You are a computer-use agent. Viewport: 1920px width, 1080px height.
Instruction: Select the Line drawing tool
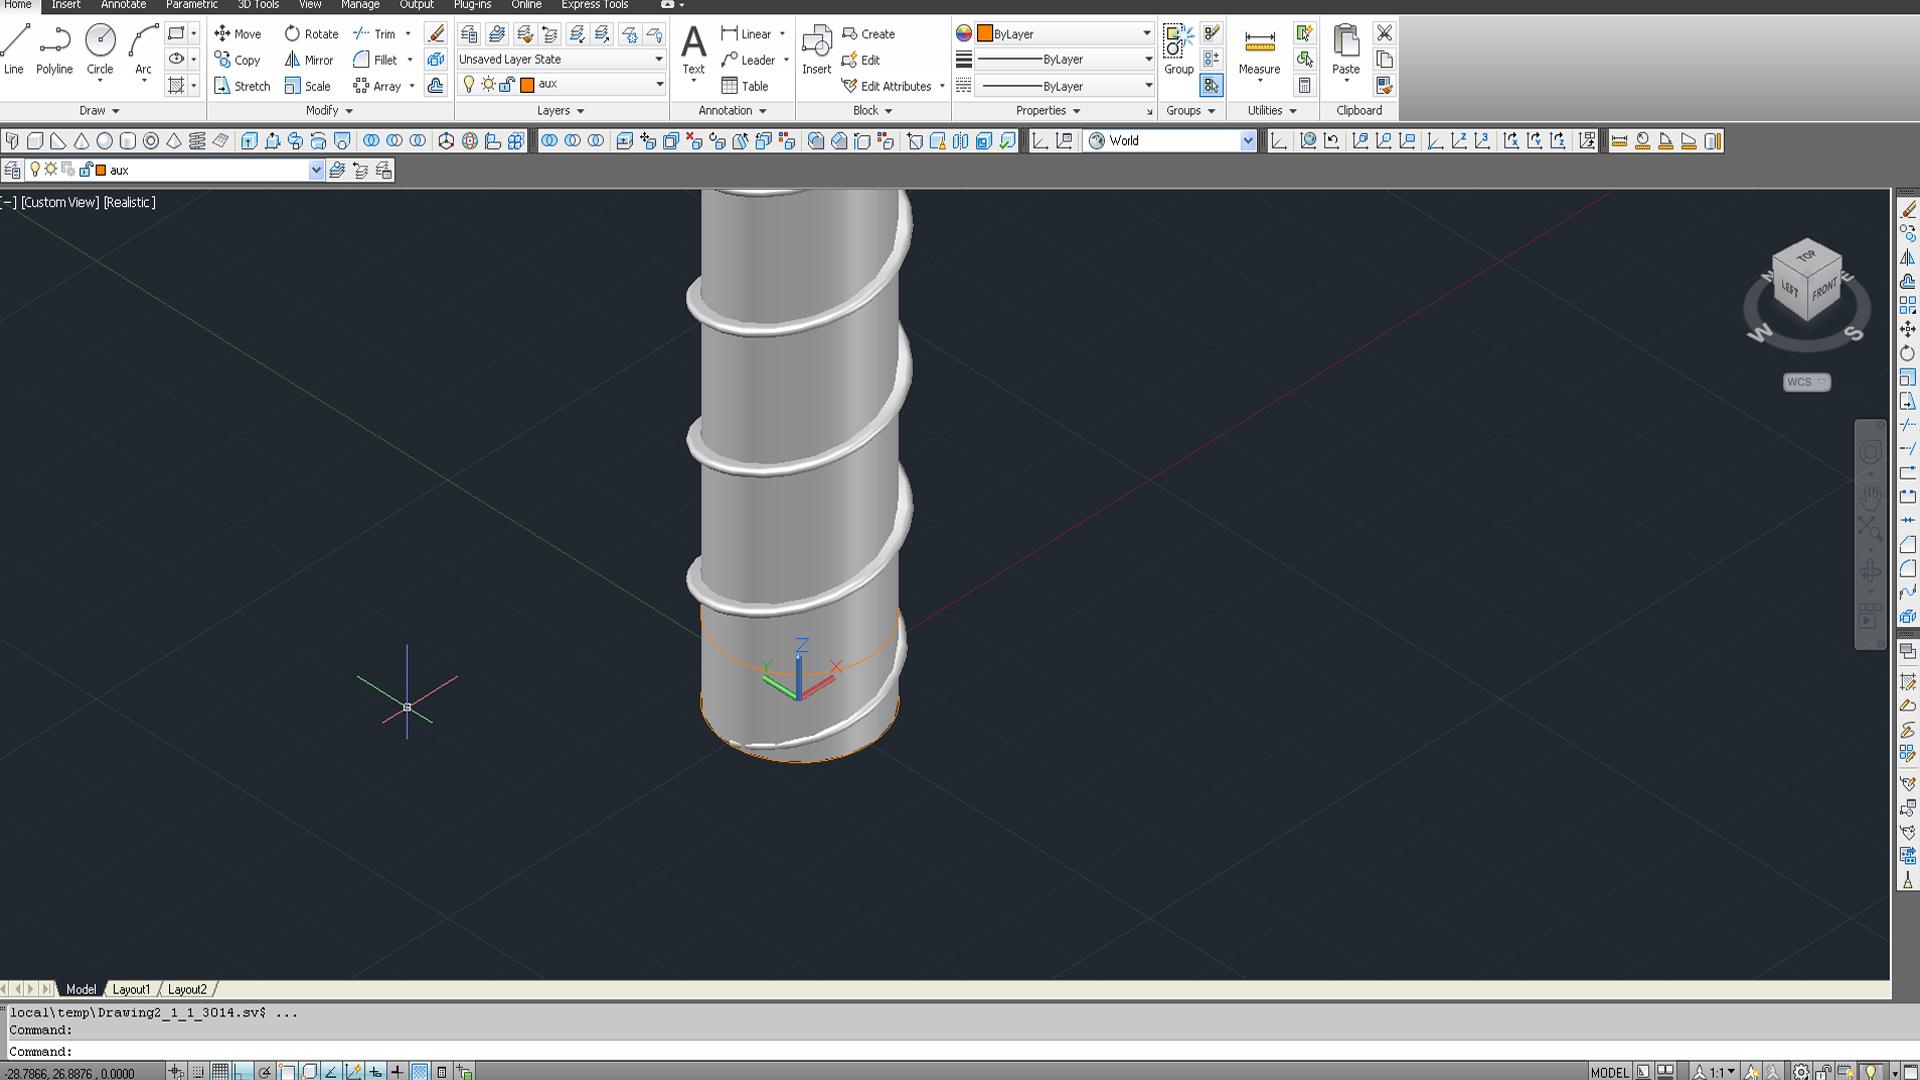pos(14,50)
